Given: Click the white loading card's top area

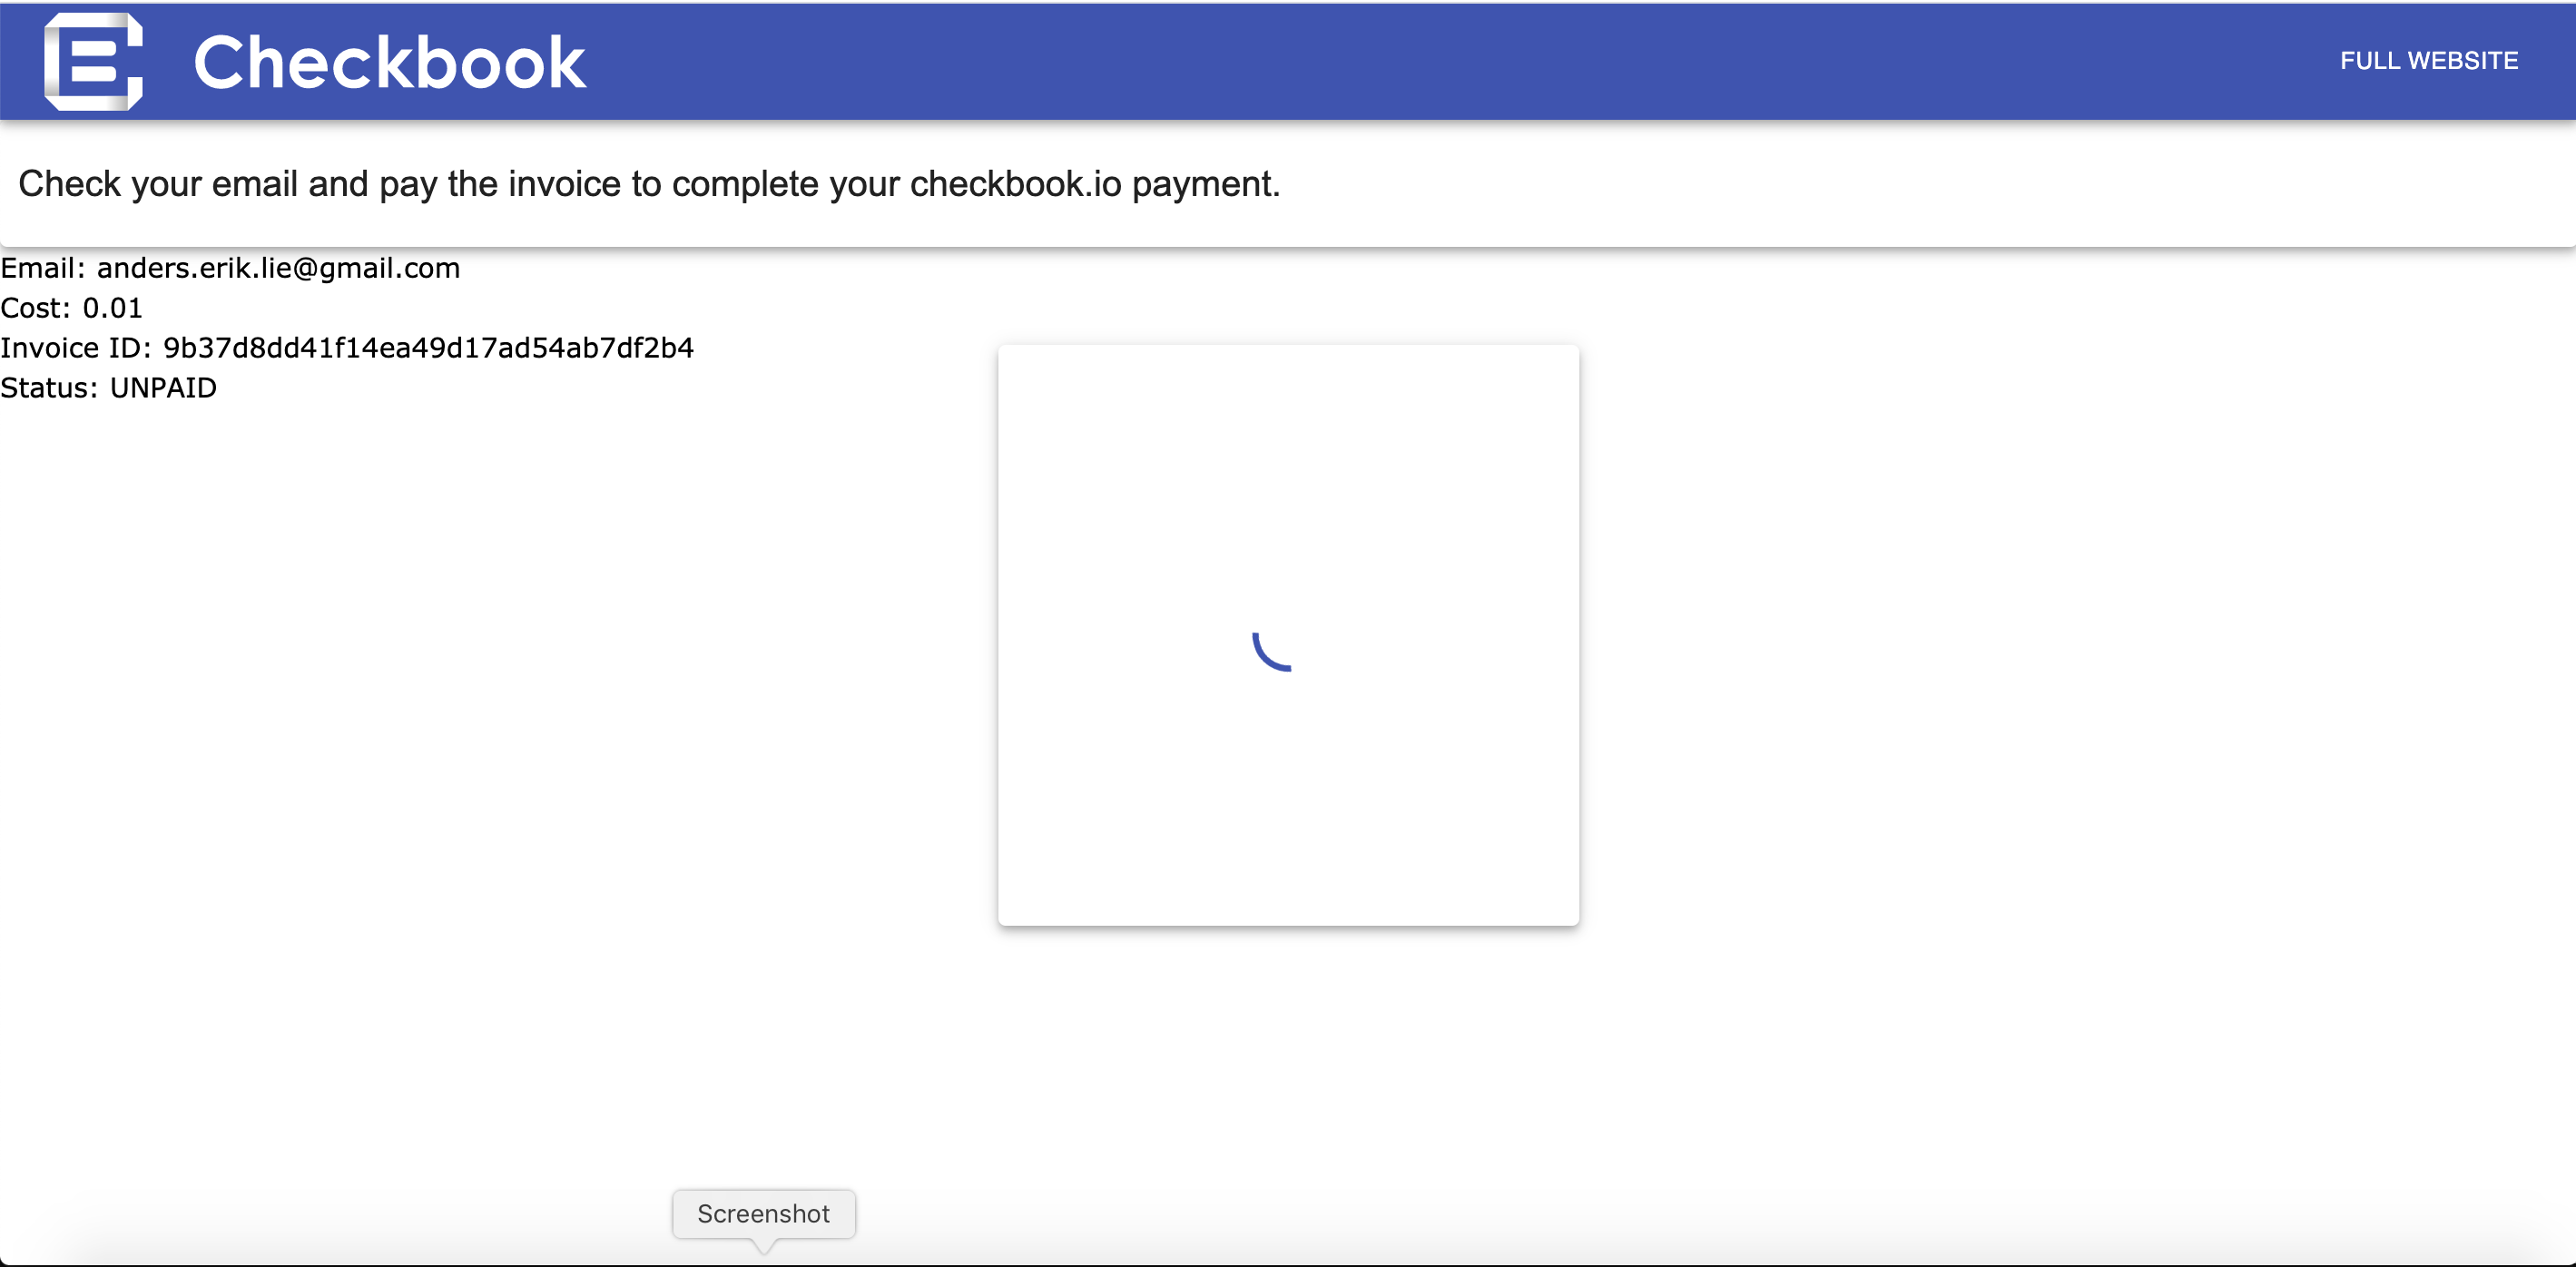Looking at the screenshot, I should point(1288,400).
